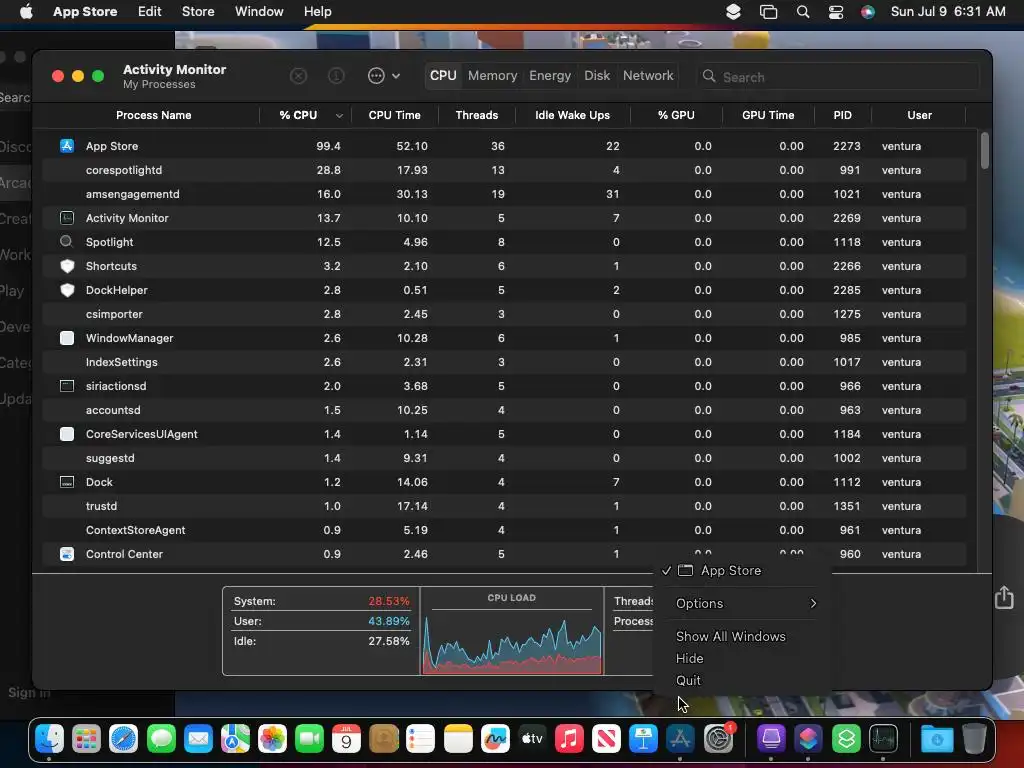Open the ellipsis action menu in toolbar

coord(384,76)
